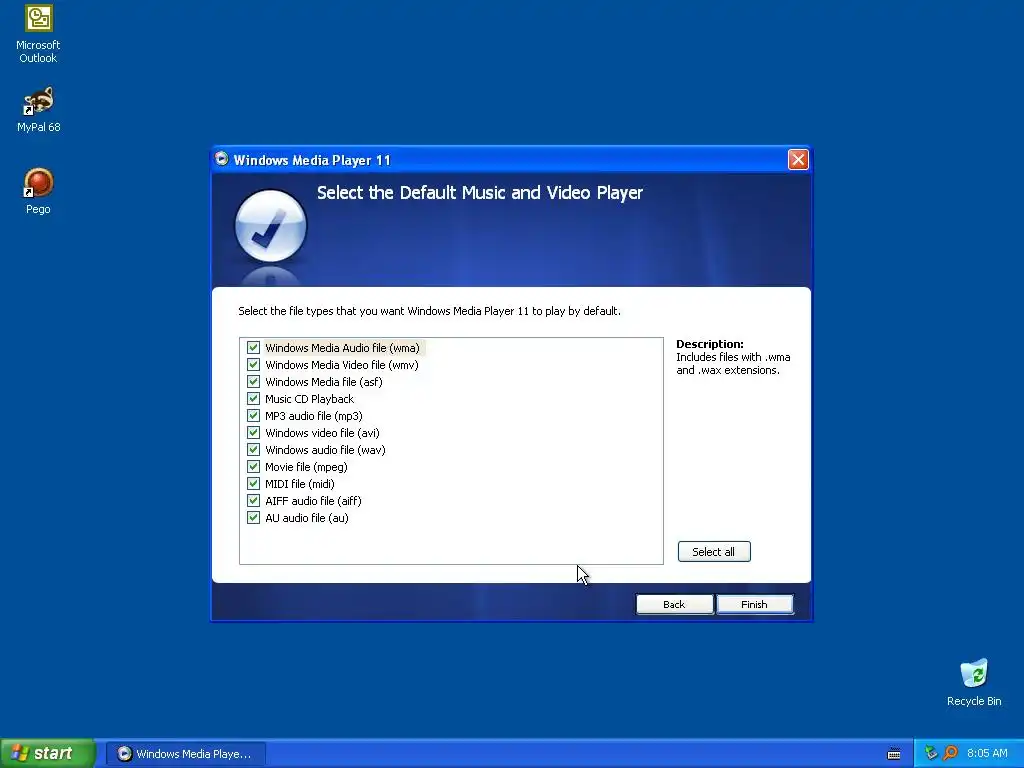Click Finish to complete setup
Image resolution: width=1024 pixels, height=768 pixels.
[x=754, y=604]
